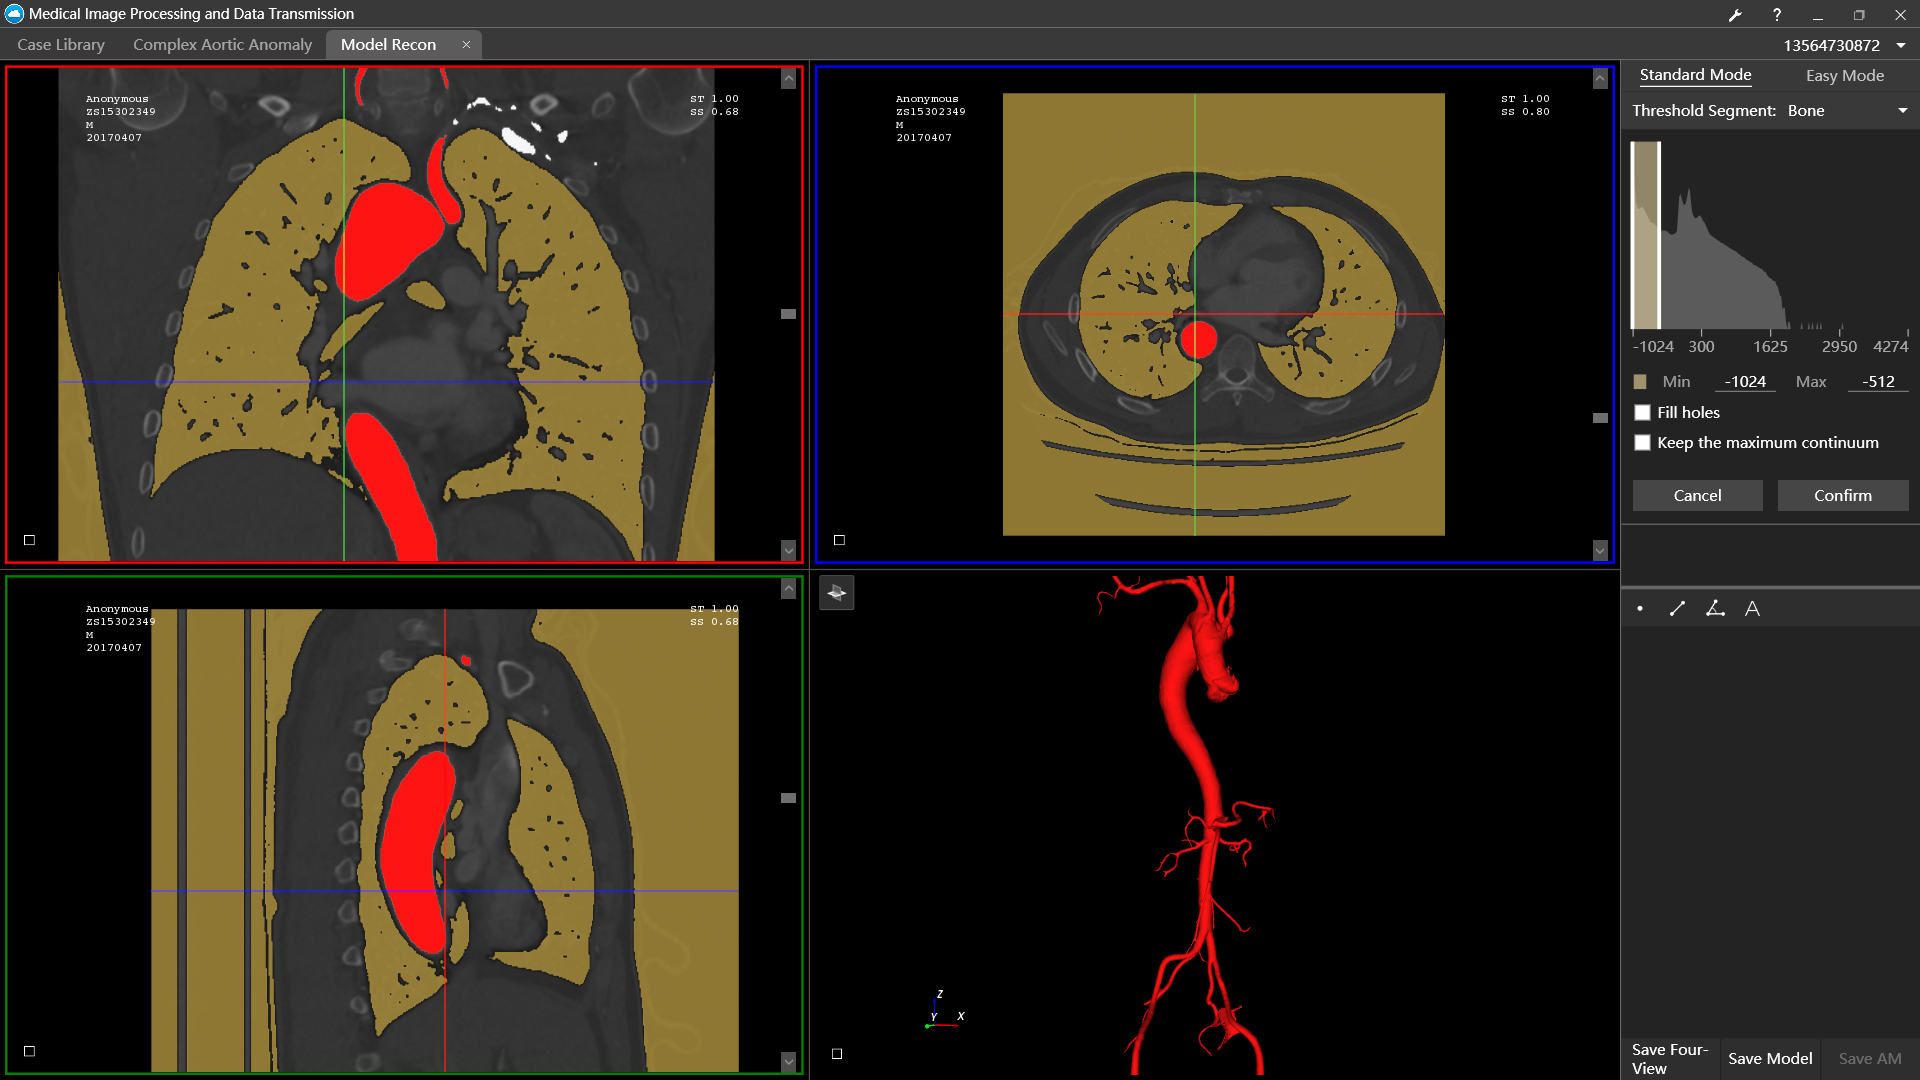Image resolution: width=1920 pixels, height=1080 pixels.
Task: Click the maximize square in the coronal view
Action: click(29, 540)
